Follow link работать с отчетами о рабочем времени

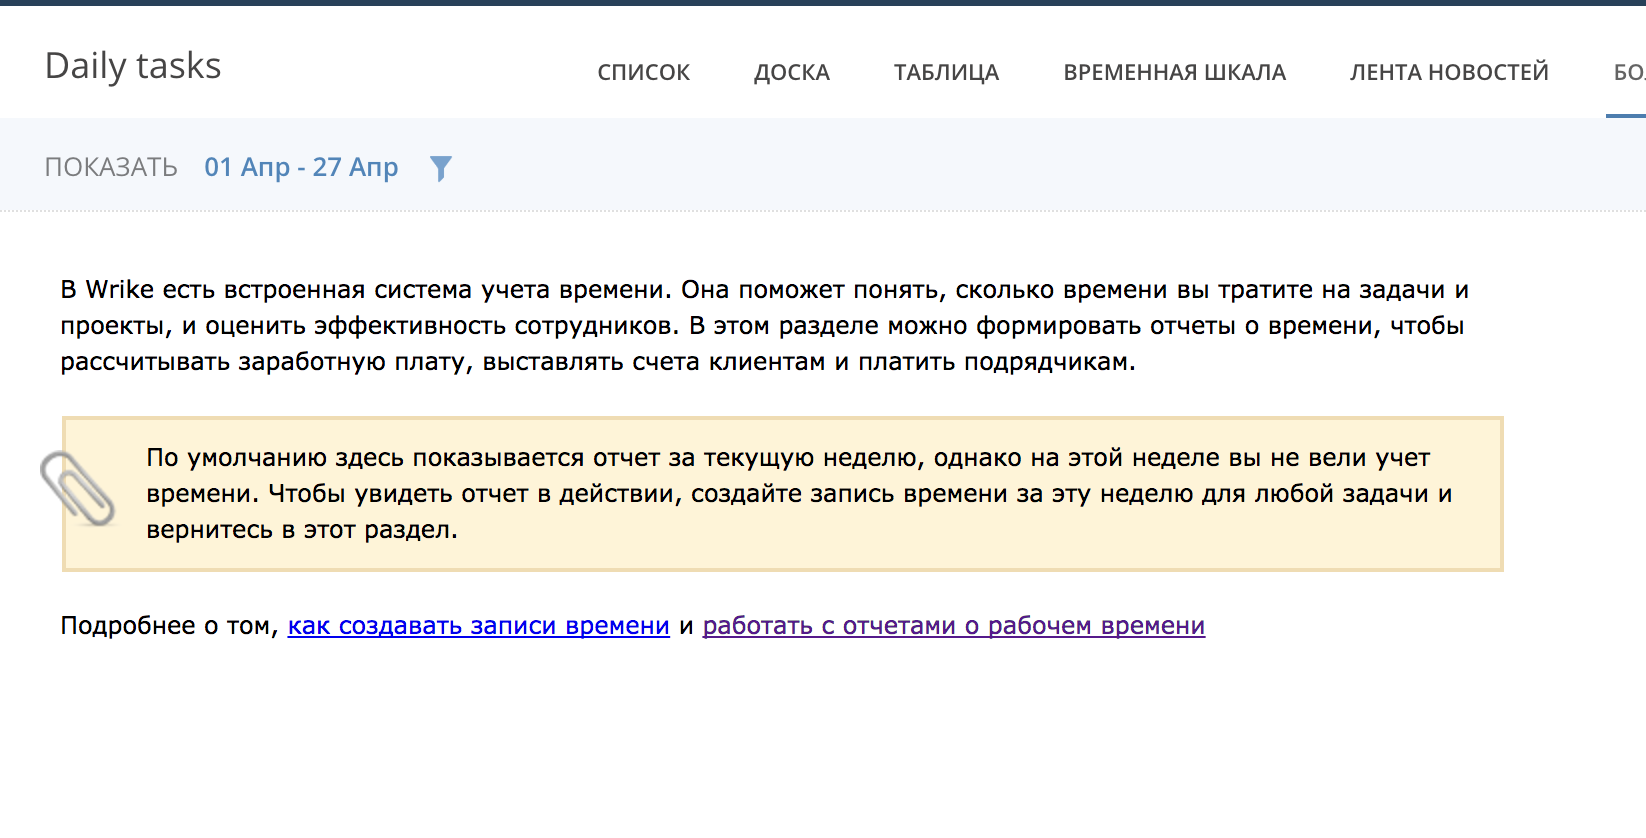(x=953, y=626)
